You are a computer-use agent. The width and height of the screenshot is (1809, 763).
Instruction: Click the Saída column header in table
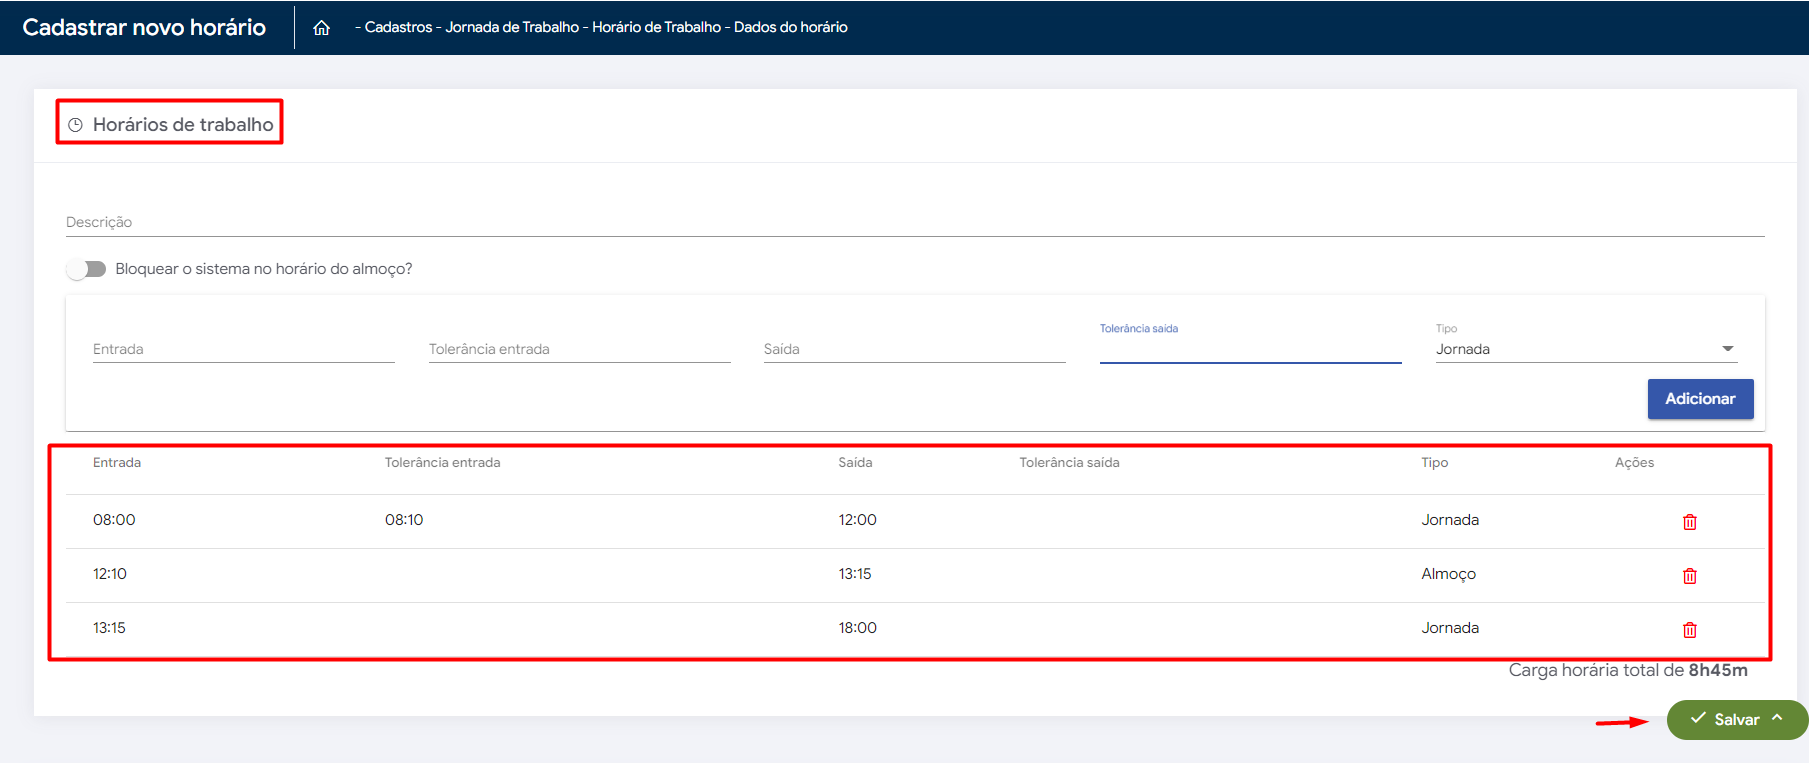[855, 462]
